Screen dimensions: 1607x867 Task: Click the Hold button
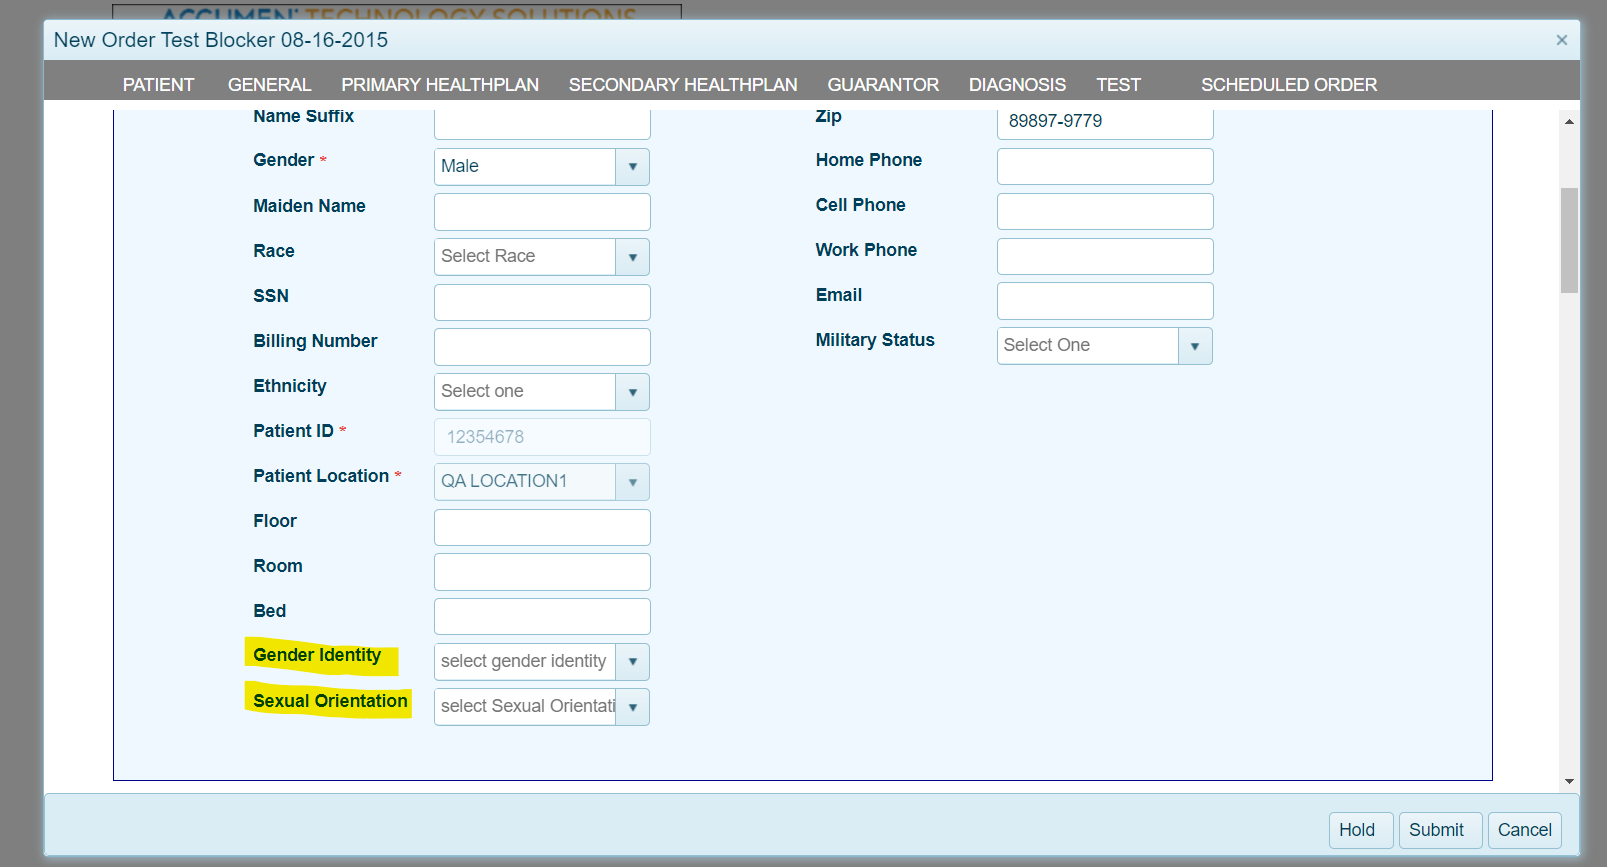point(1357,830)
